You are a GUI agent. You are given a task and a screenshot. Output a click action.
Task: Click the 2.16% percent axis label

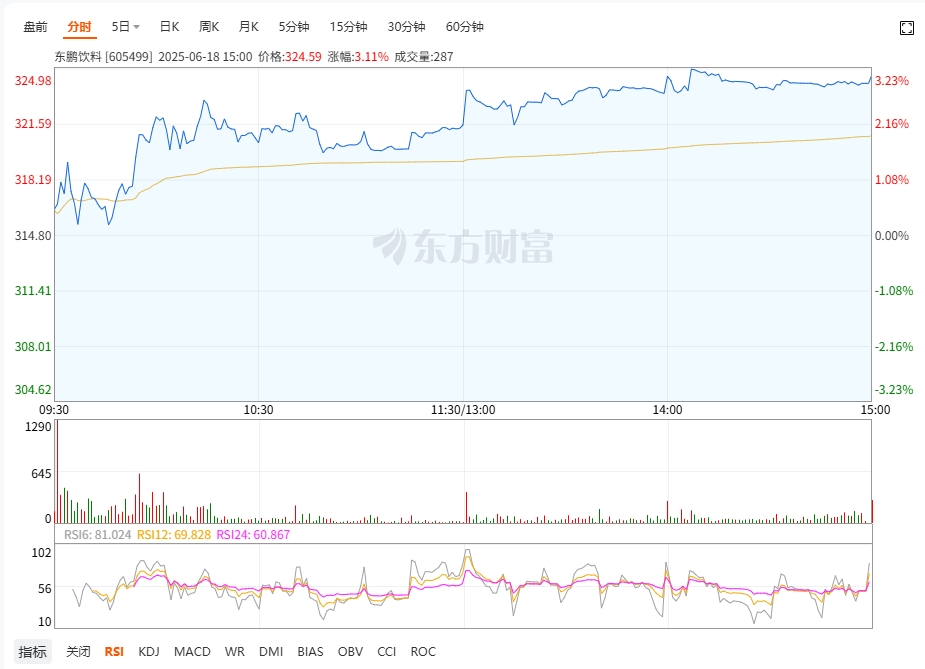[891, 124]
